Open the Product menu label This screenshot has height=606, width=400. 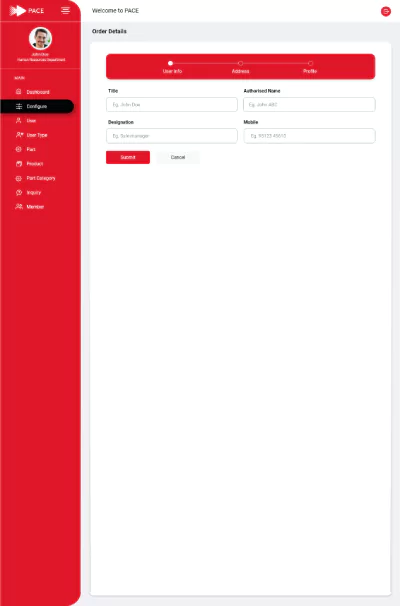tap(35, 164)
